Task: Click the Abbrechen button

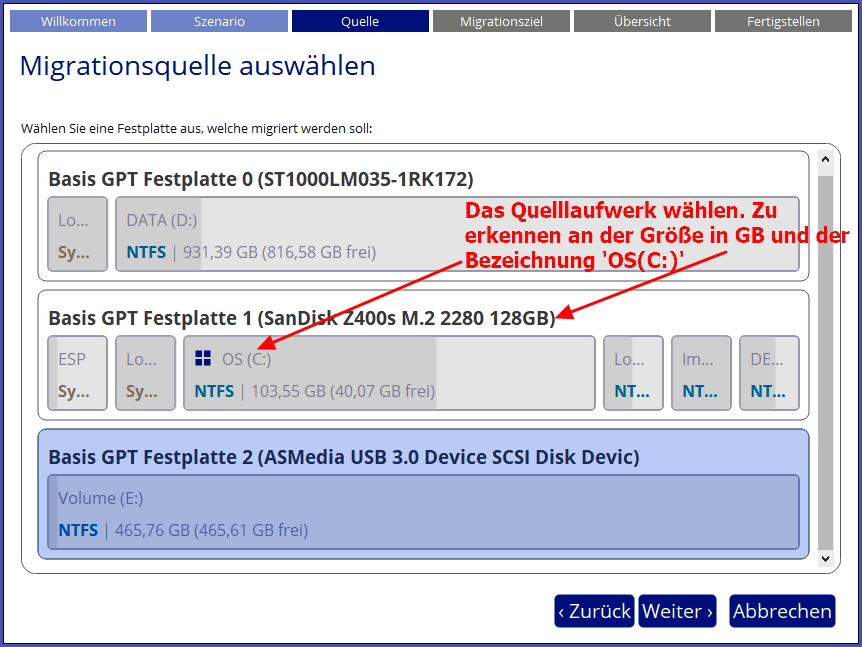Action: tap(781, 611)
